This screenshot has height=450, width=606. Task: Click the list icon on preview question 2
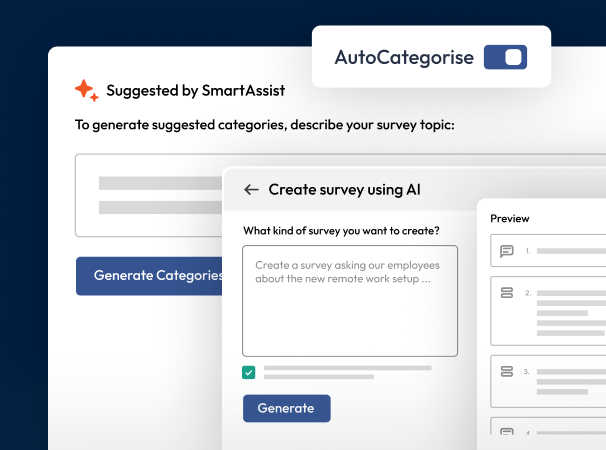[506, 292]
